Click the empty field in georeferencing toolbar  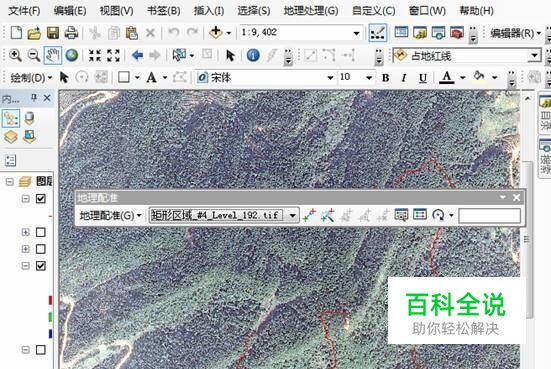click(489, 215)
